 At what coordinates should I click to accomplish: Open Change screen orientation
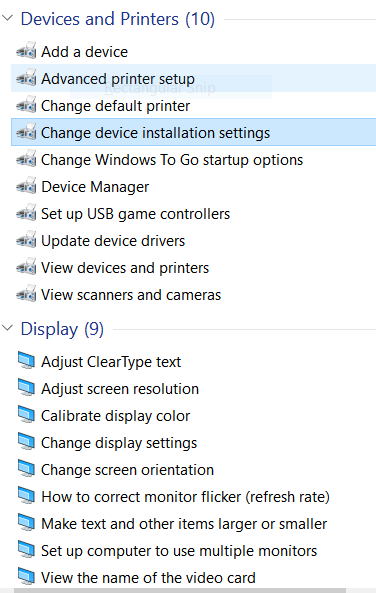pos(127,470)
